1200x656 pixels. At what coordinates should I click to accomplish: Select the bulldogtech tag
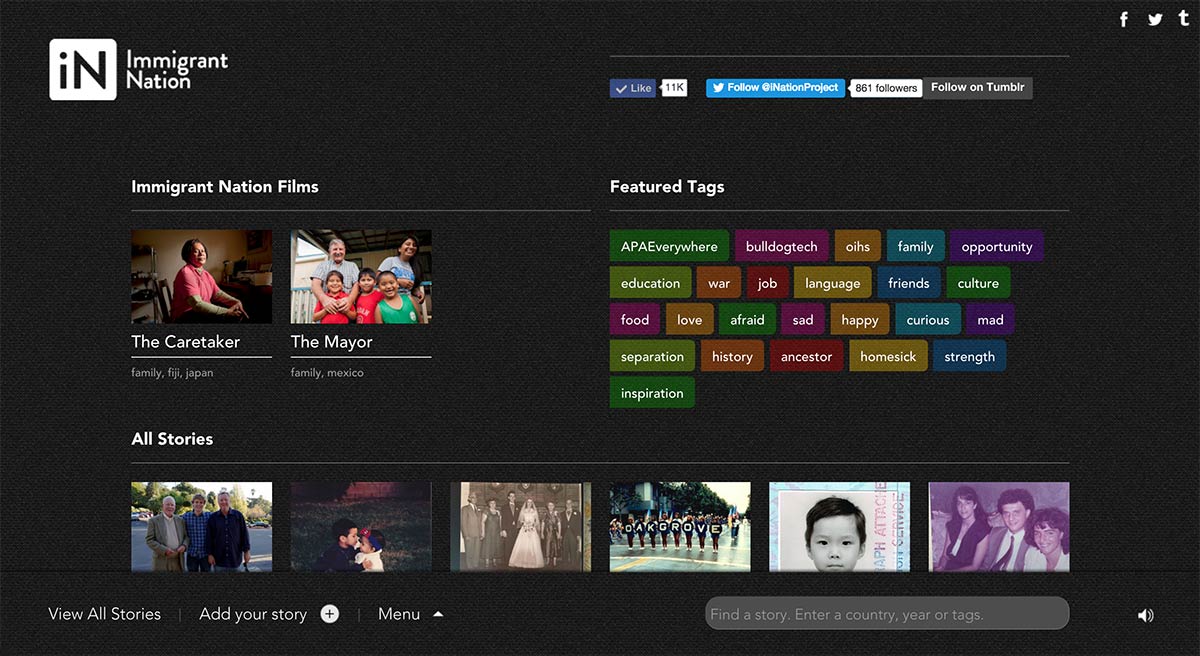tap(781, 247)
